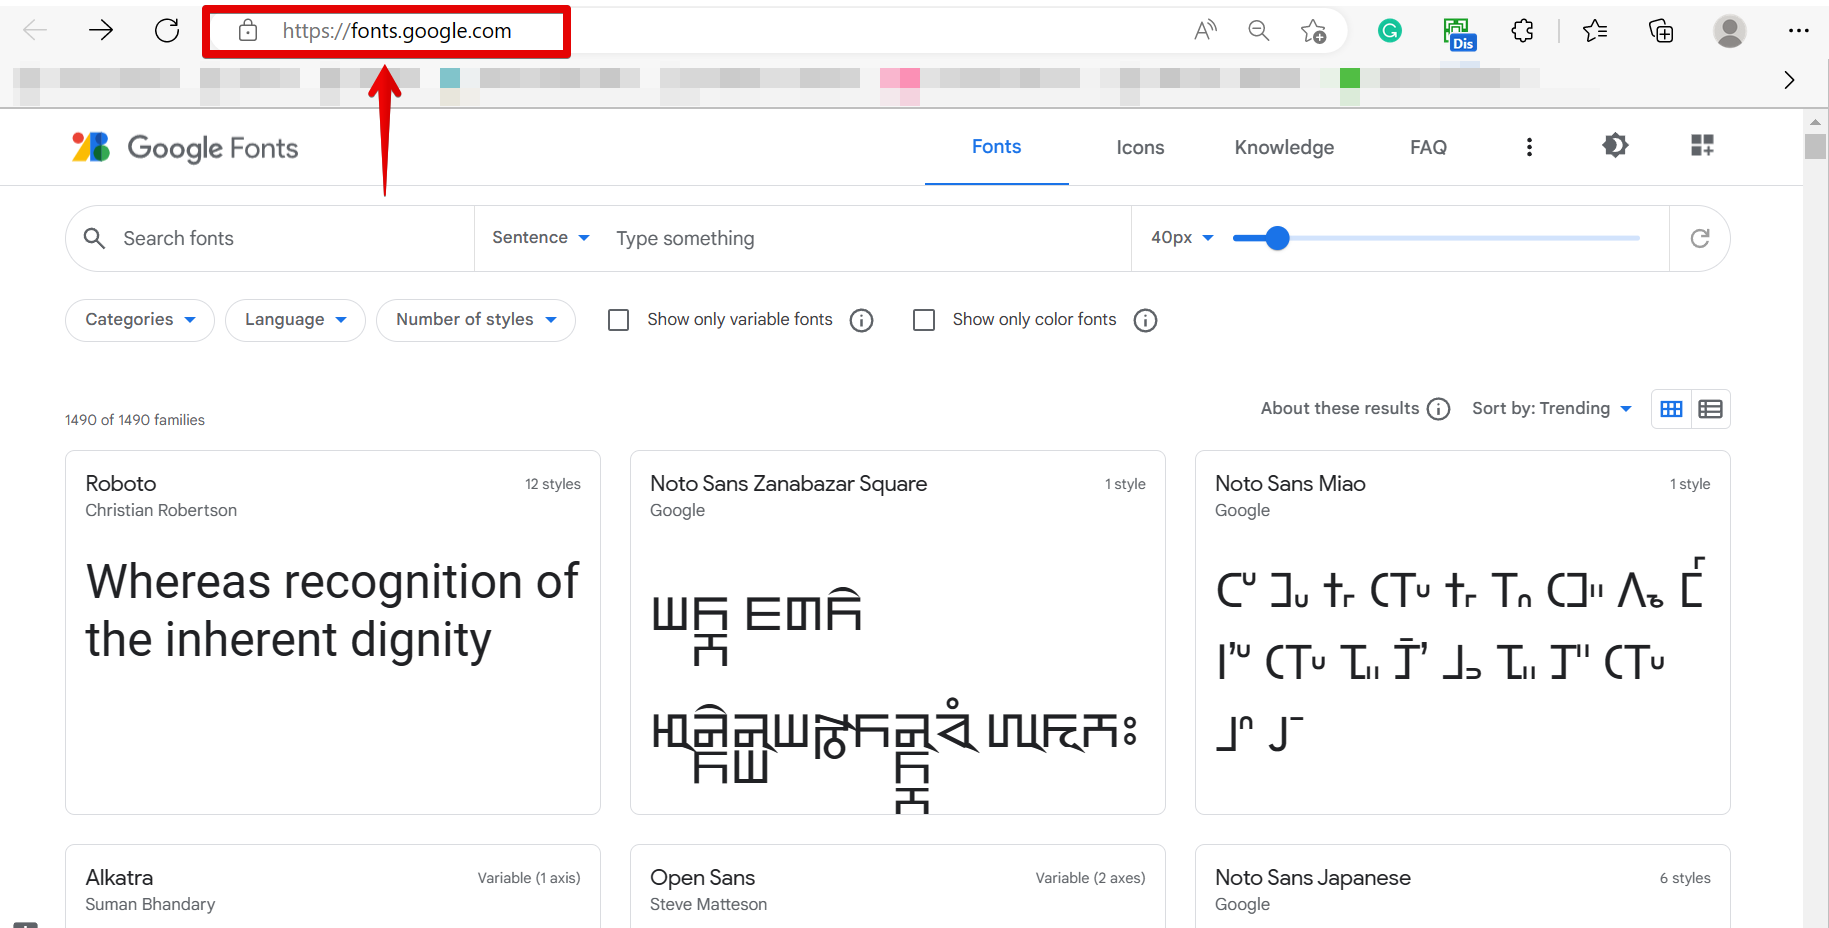Click the user profile avatar
1829x928 pixels.
point(1730,31)
